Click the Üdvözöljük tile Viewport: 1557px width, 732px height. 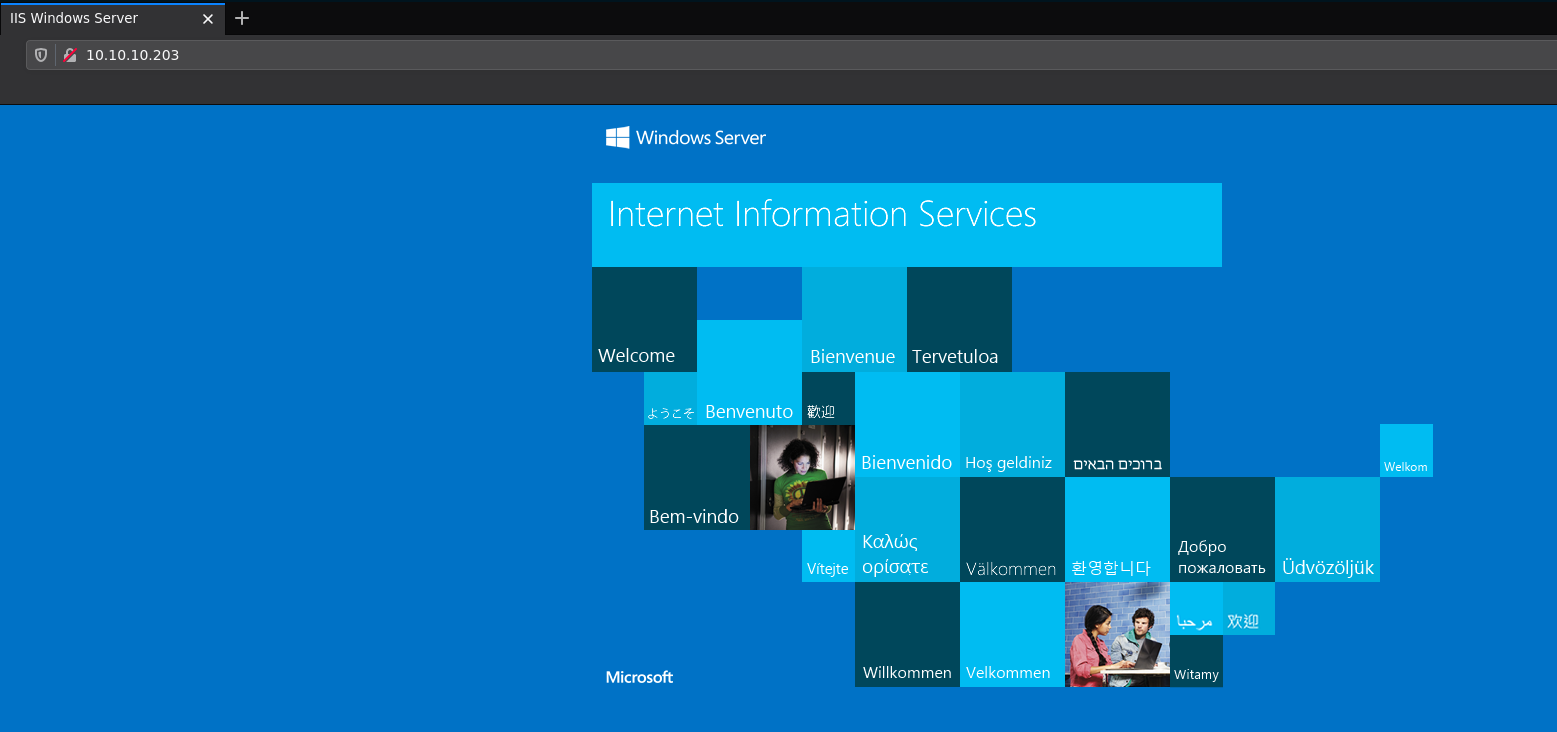click(1327, 529)
